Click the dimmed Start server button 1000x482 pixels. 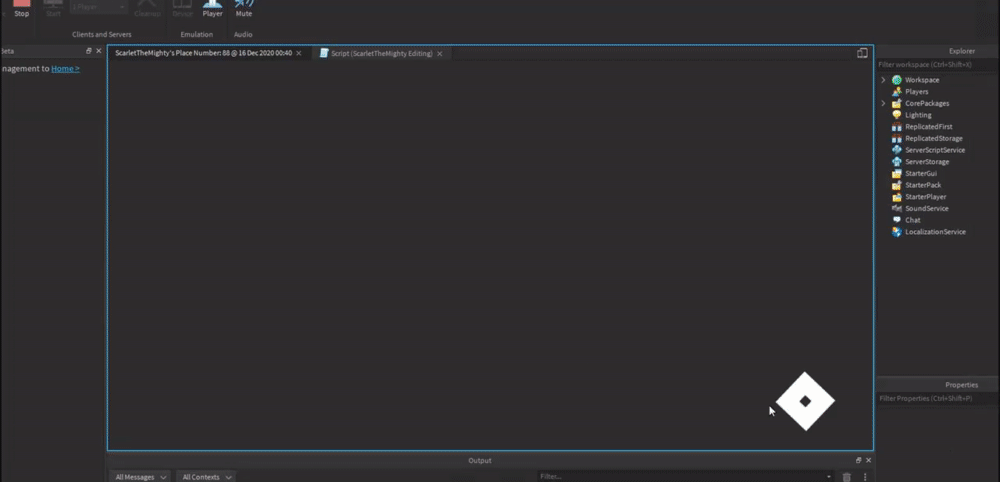pyautogui.click(x=53, y=9)
